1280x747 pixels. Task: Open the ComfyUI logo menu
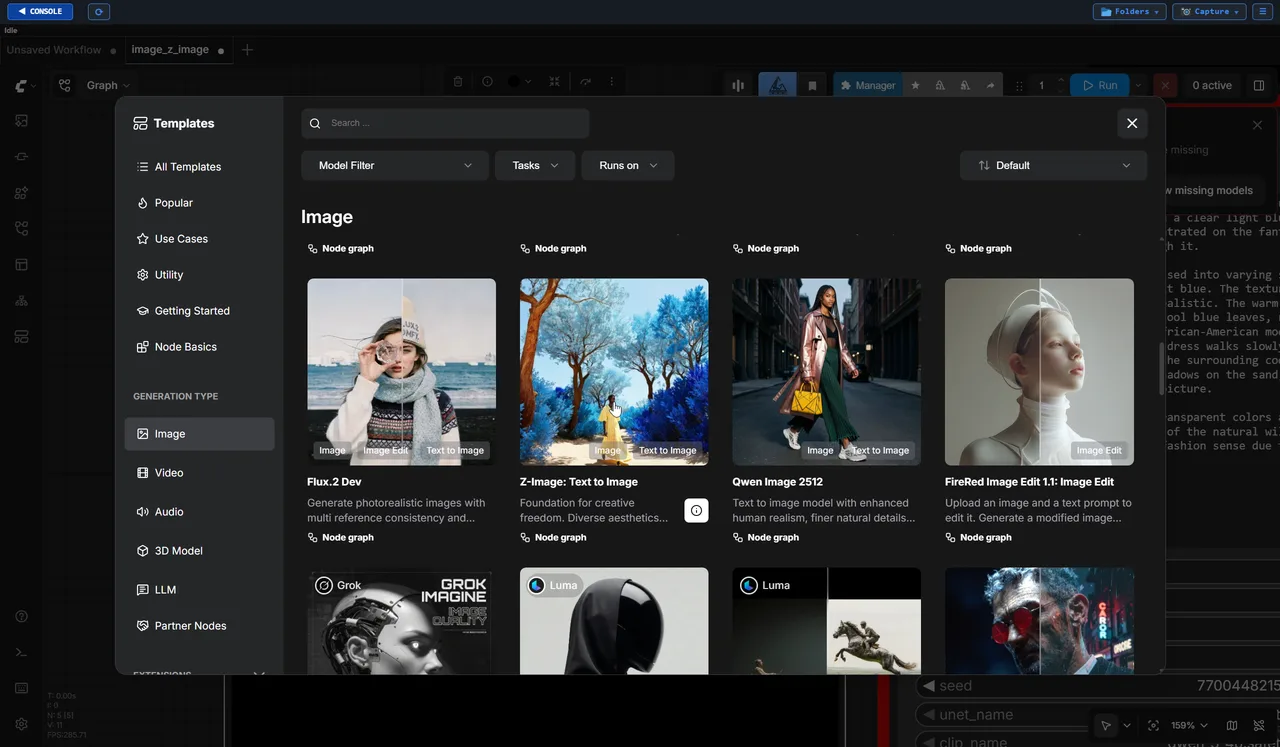click(x=25, y=86)
